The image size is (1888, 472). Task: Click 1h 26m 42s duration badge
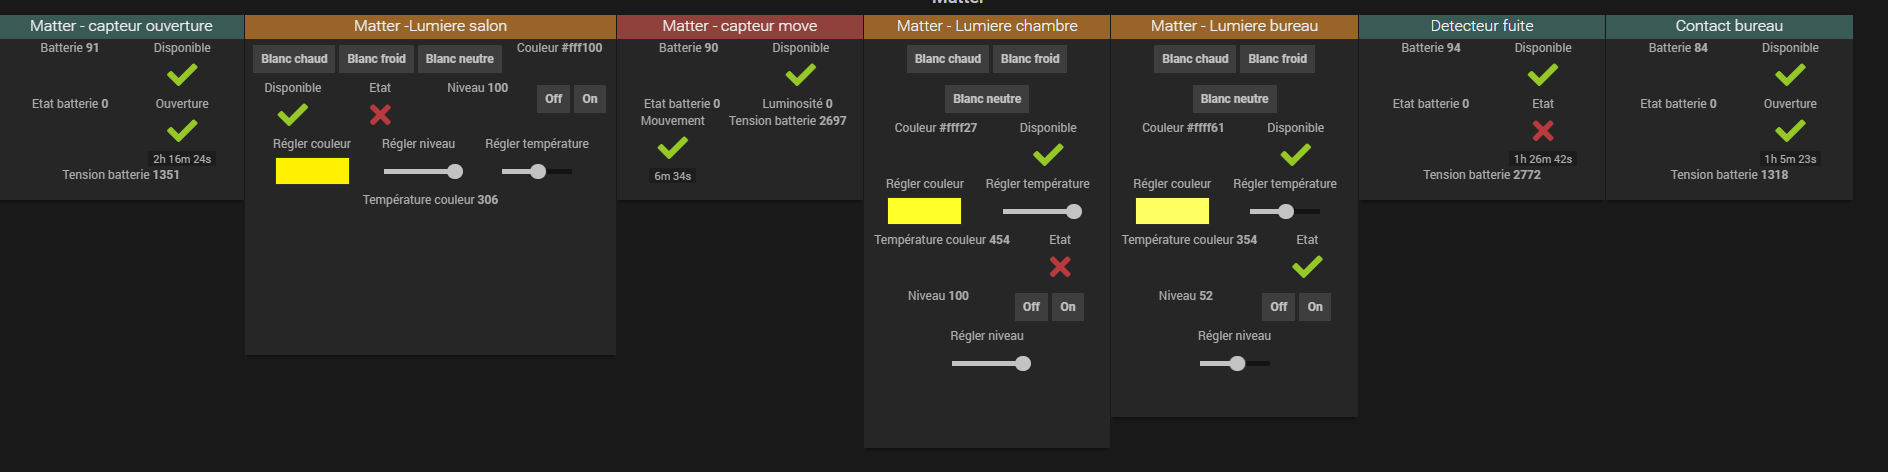click(x=1543, y=159)
